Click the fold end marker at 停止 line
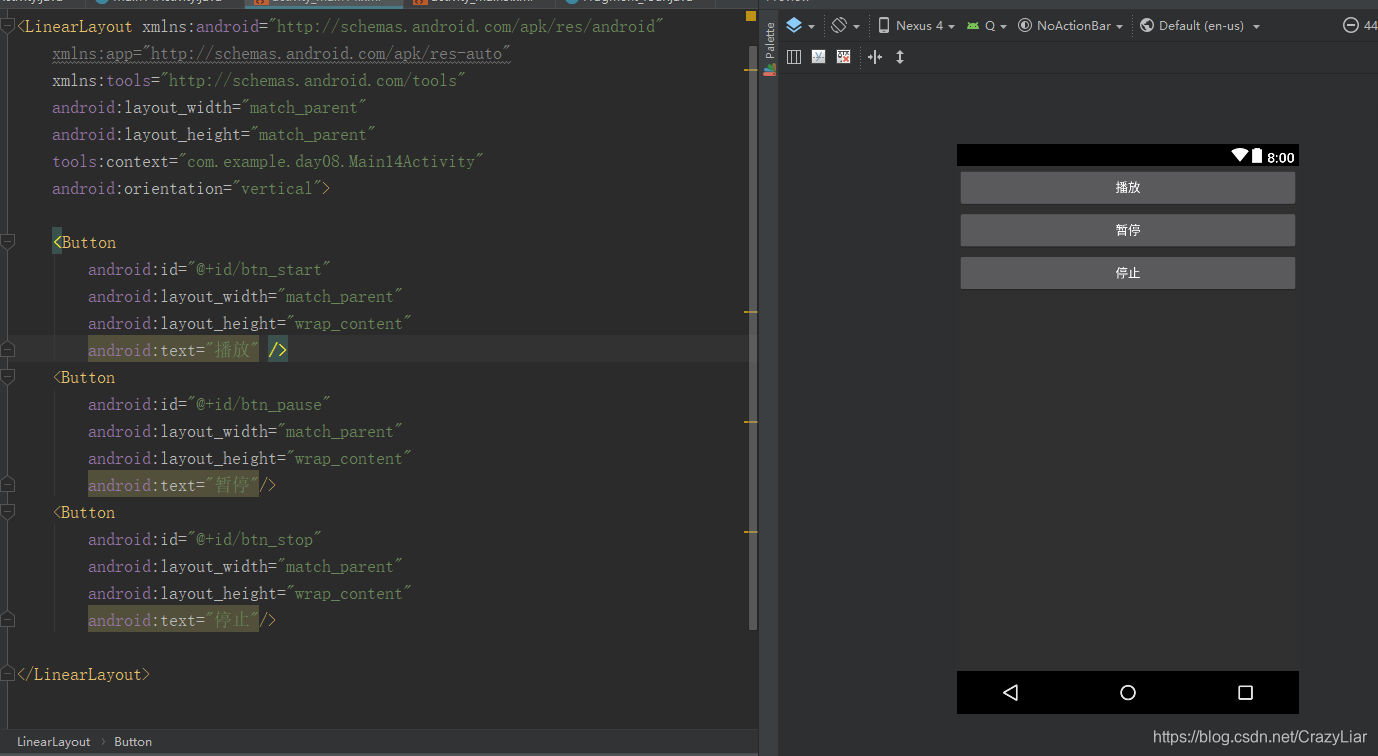The height and width of the screenshot is (756, 1378). coord(8,620)
